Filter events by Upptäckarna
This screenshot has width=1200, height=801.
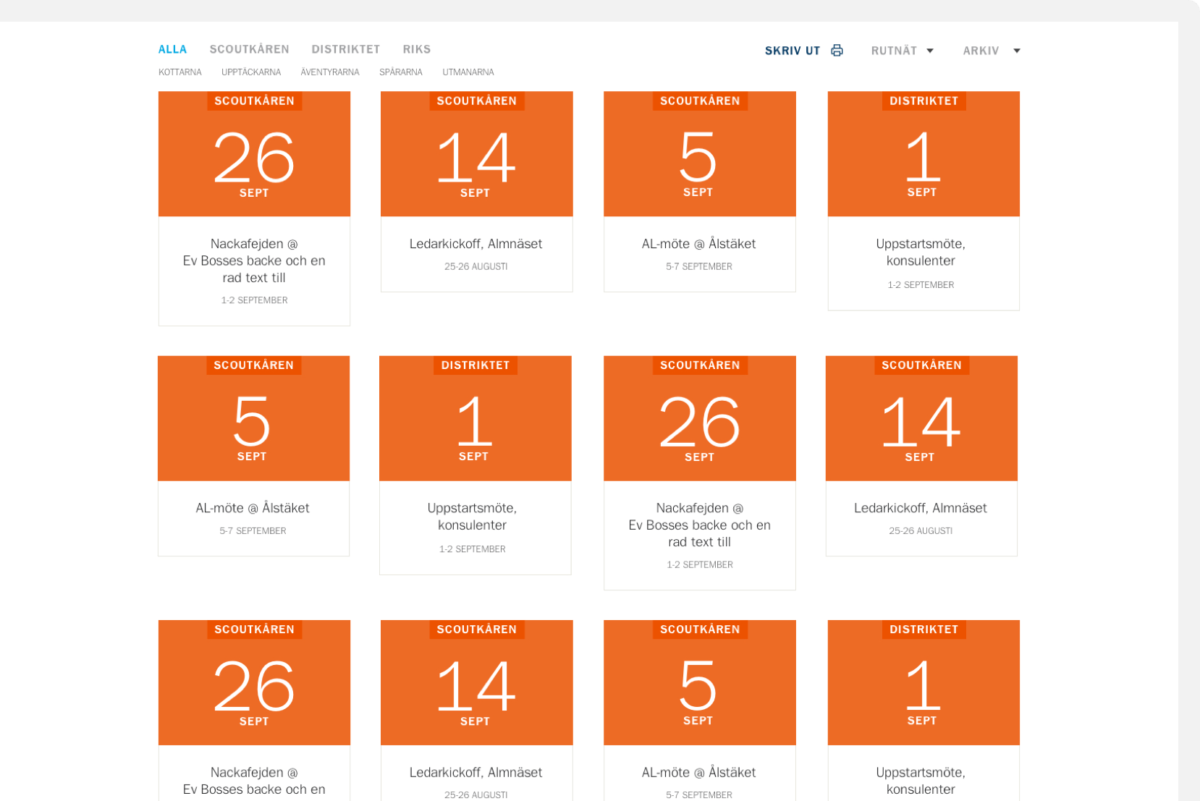251,72
